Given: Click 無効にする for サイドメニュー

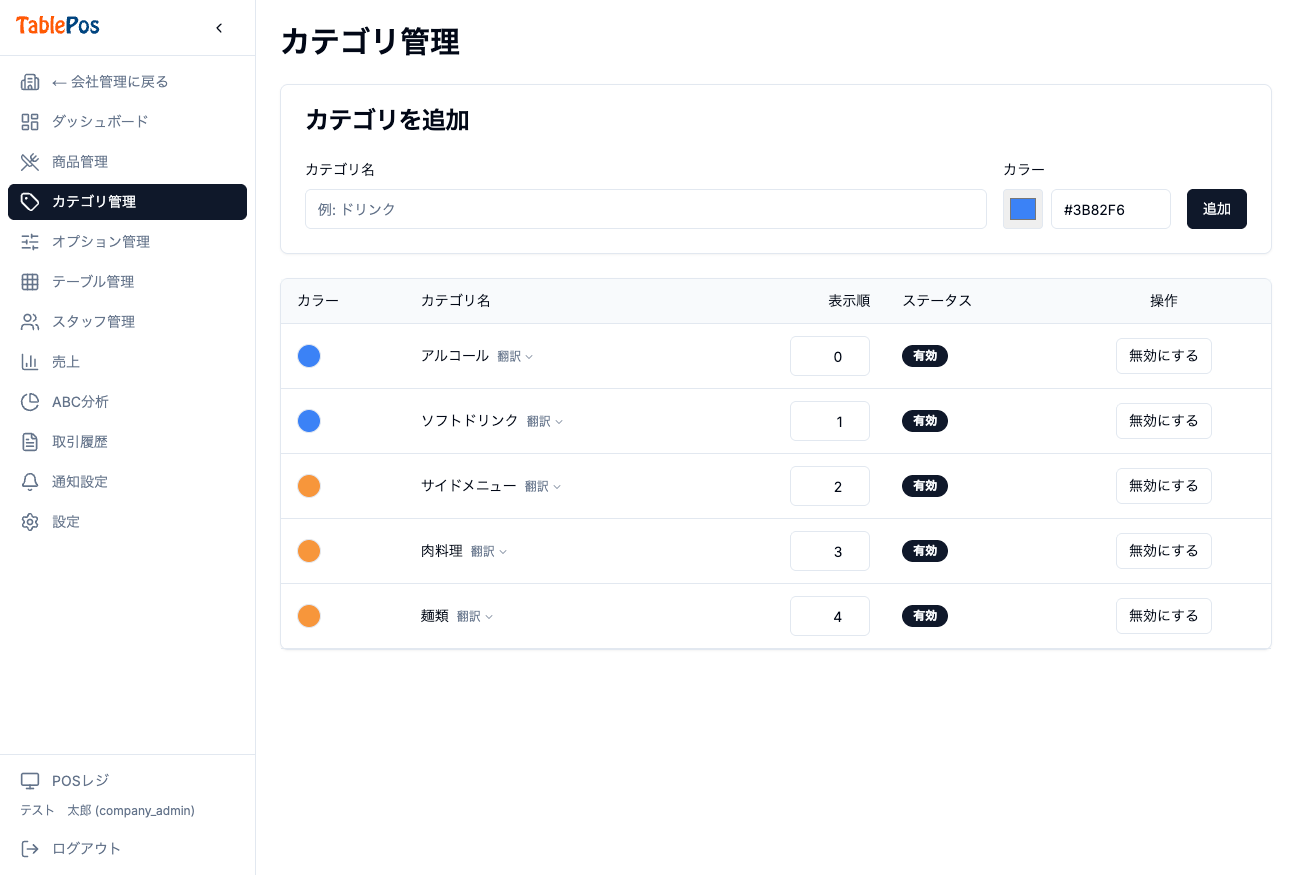Looking at the screenshot, I should [1163, 486].
